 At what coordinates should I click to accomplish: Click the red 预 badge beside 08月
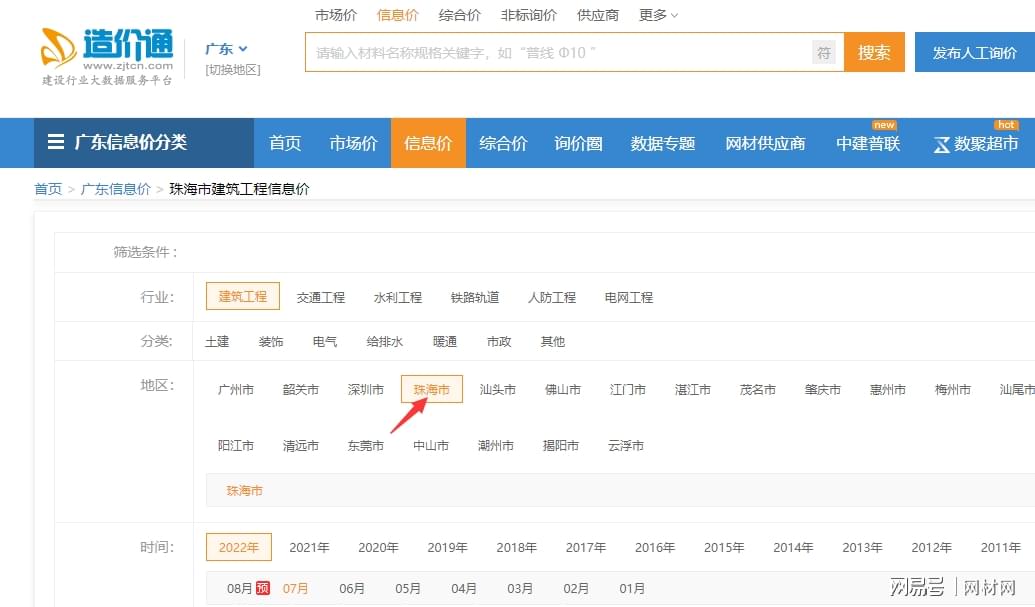[263, 588]
